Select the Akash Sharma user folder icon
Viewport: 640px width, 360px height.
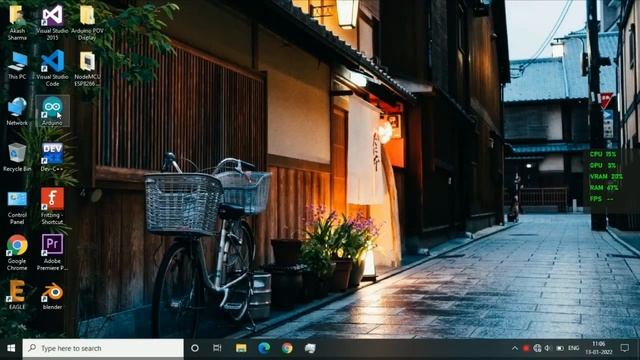coord(17,23)
